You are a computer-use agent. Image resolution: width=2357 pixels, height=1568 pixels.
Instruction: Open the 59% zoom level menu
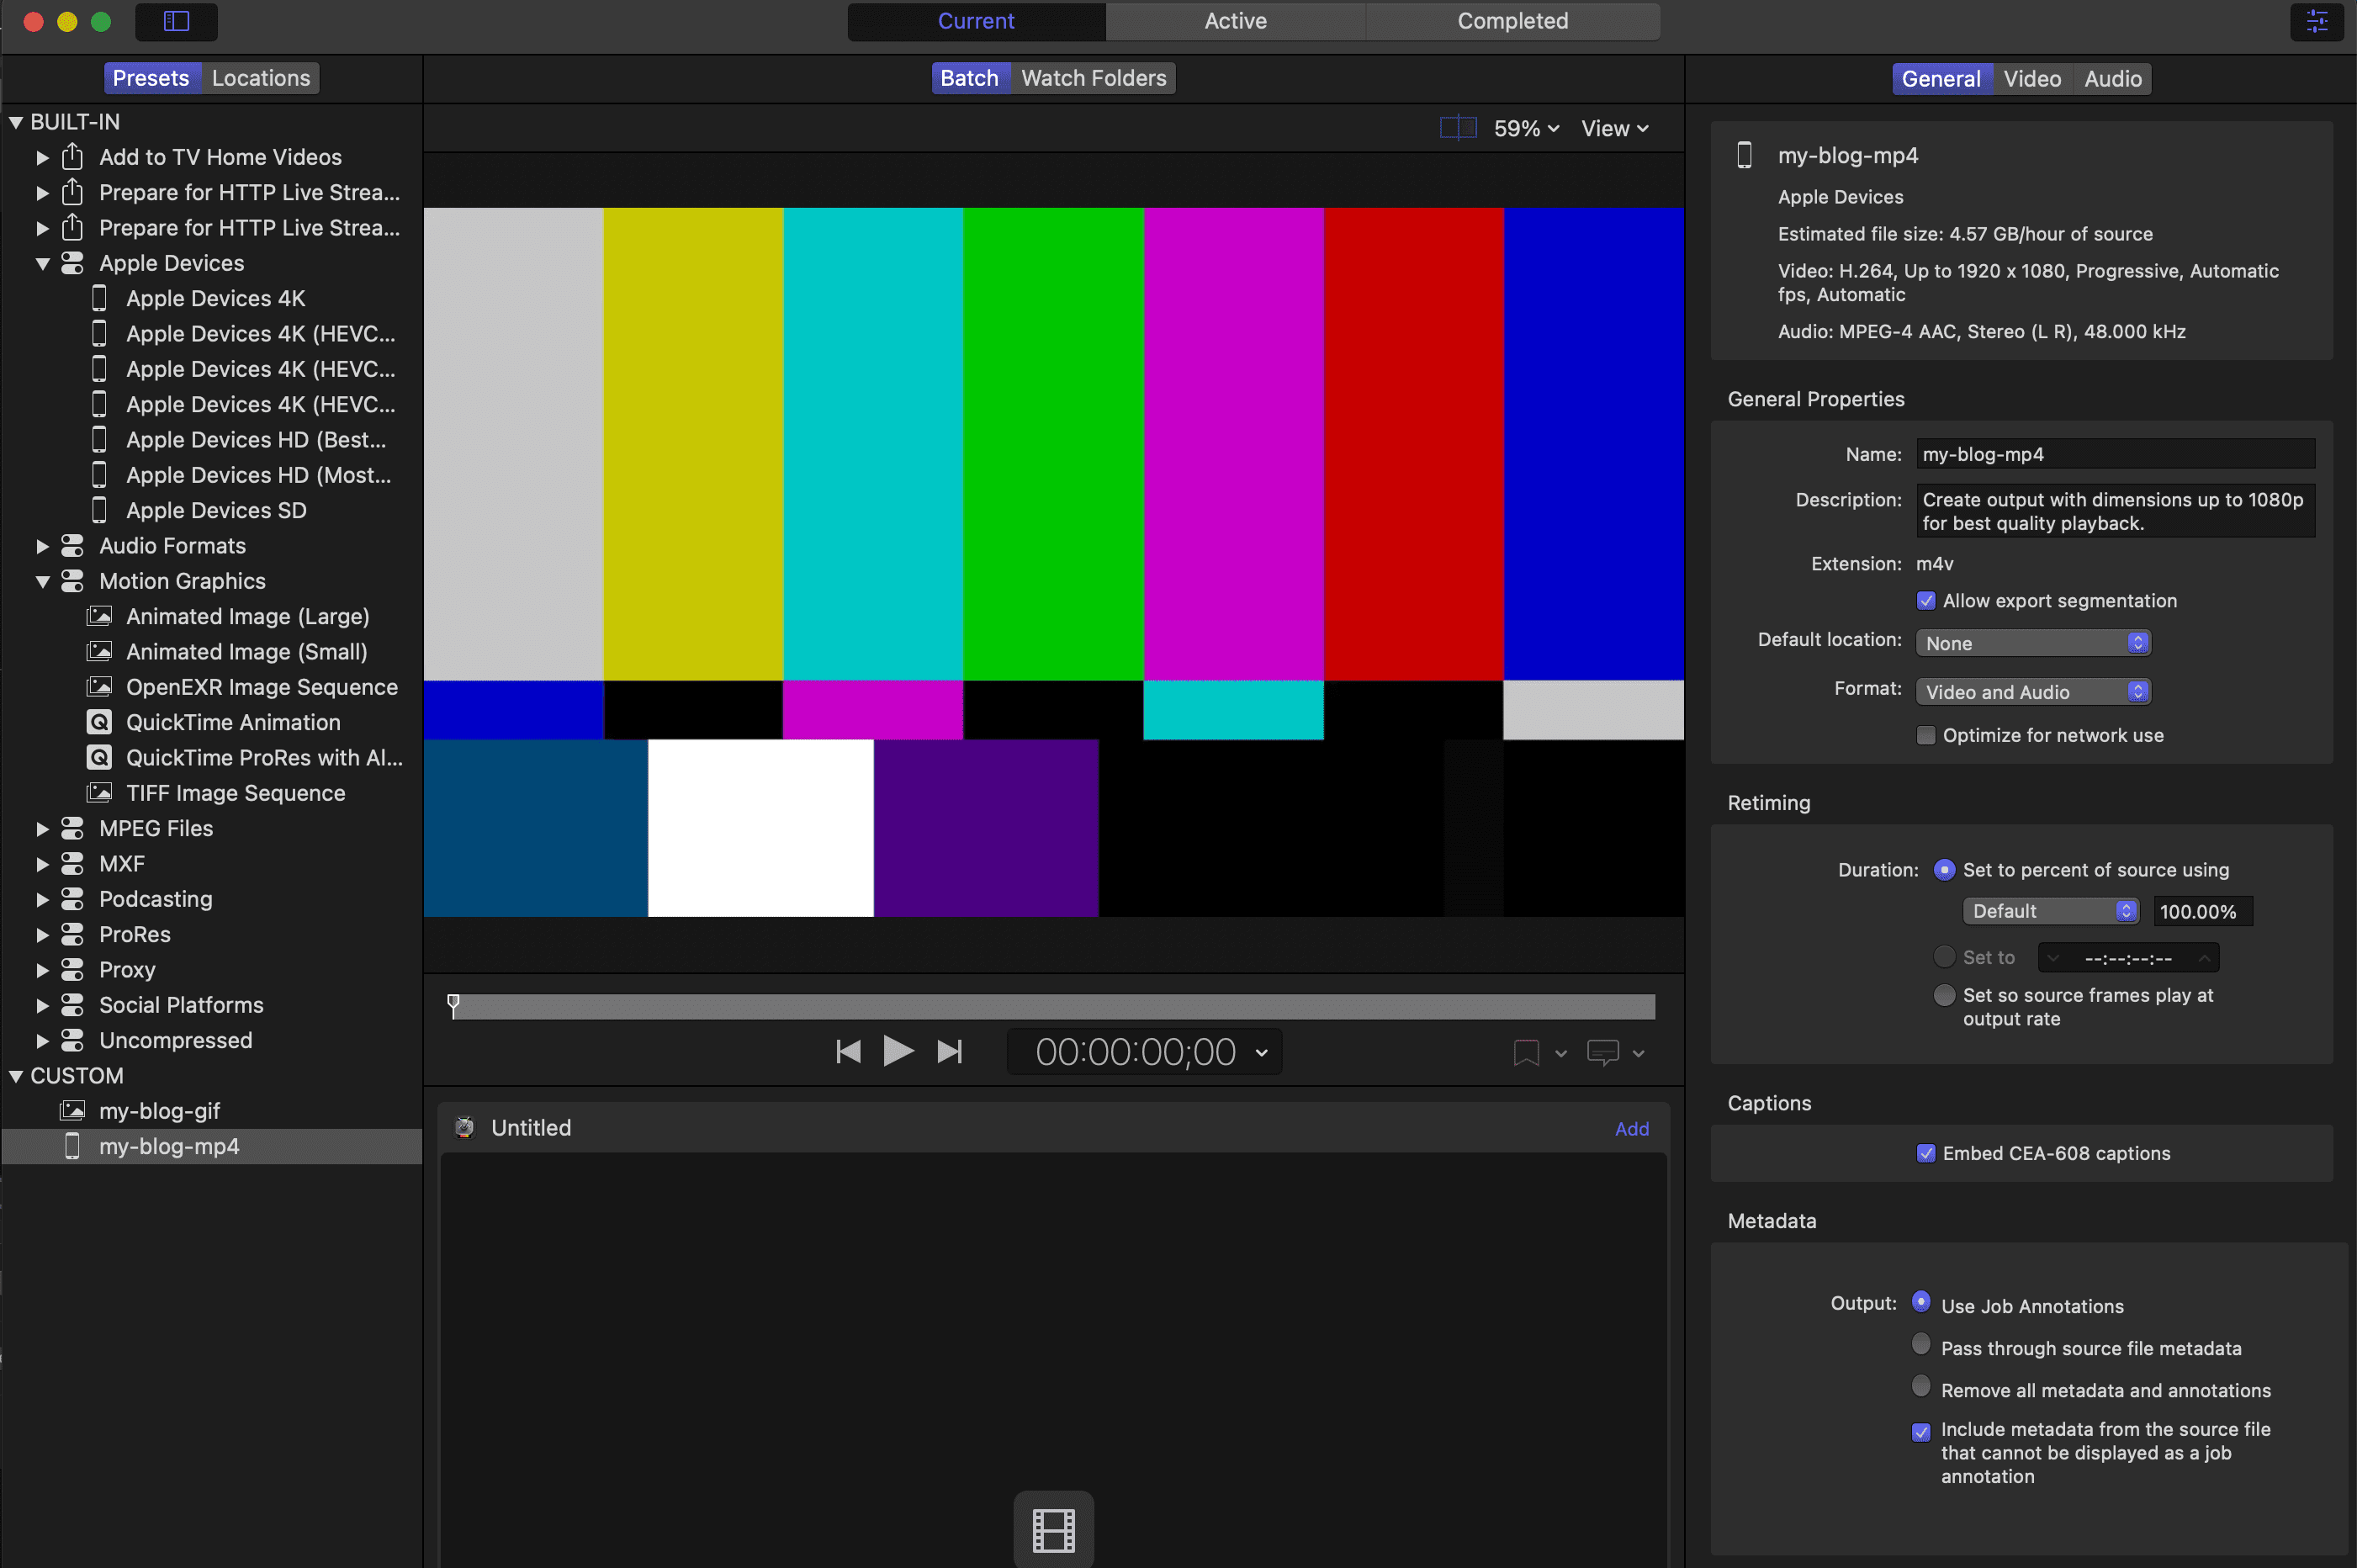tap(1526, 129)
